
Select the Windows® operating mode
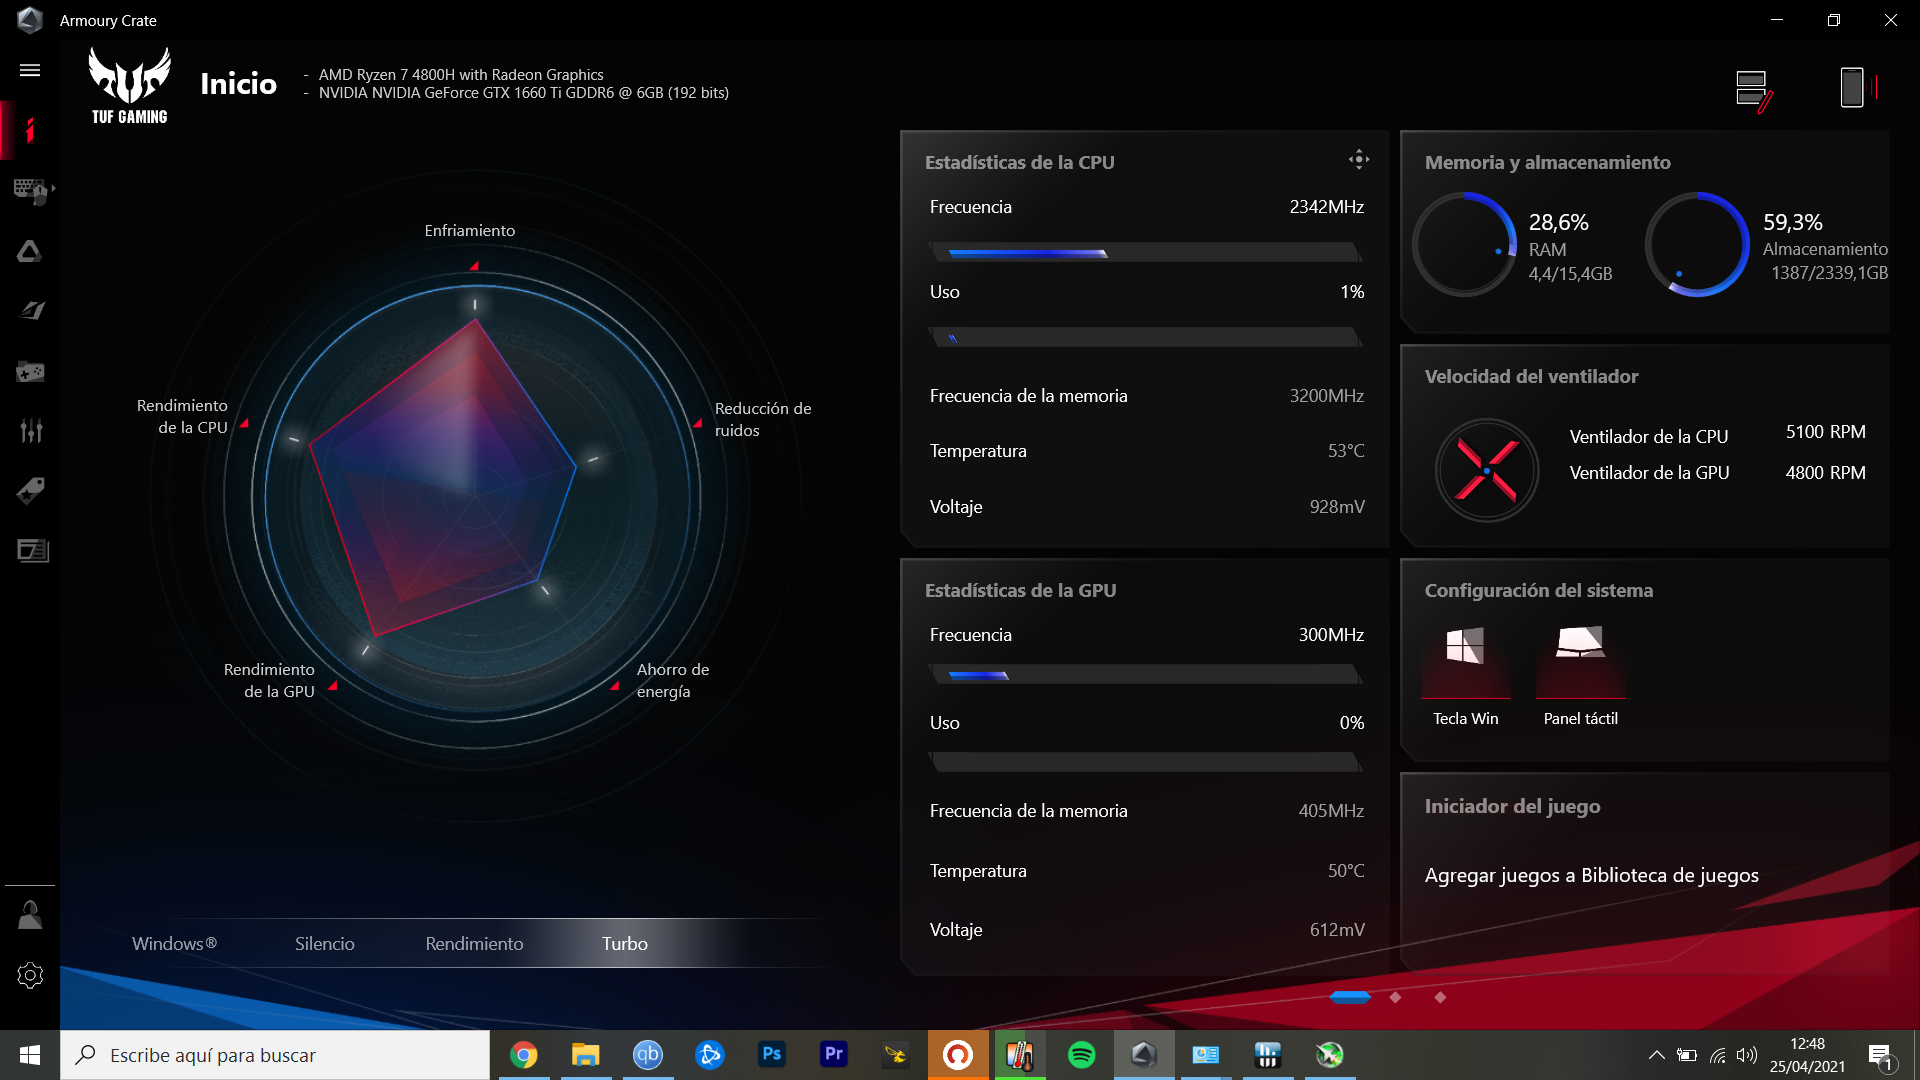pos(174,943)
